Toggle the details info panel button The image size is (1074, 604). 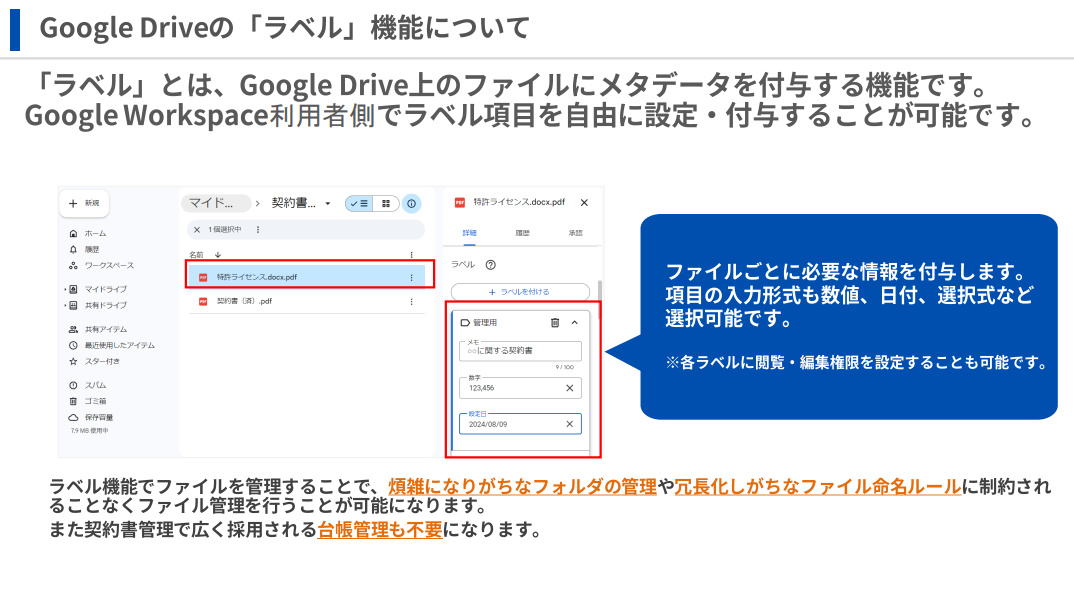pos(411,203)
